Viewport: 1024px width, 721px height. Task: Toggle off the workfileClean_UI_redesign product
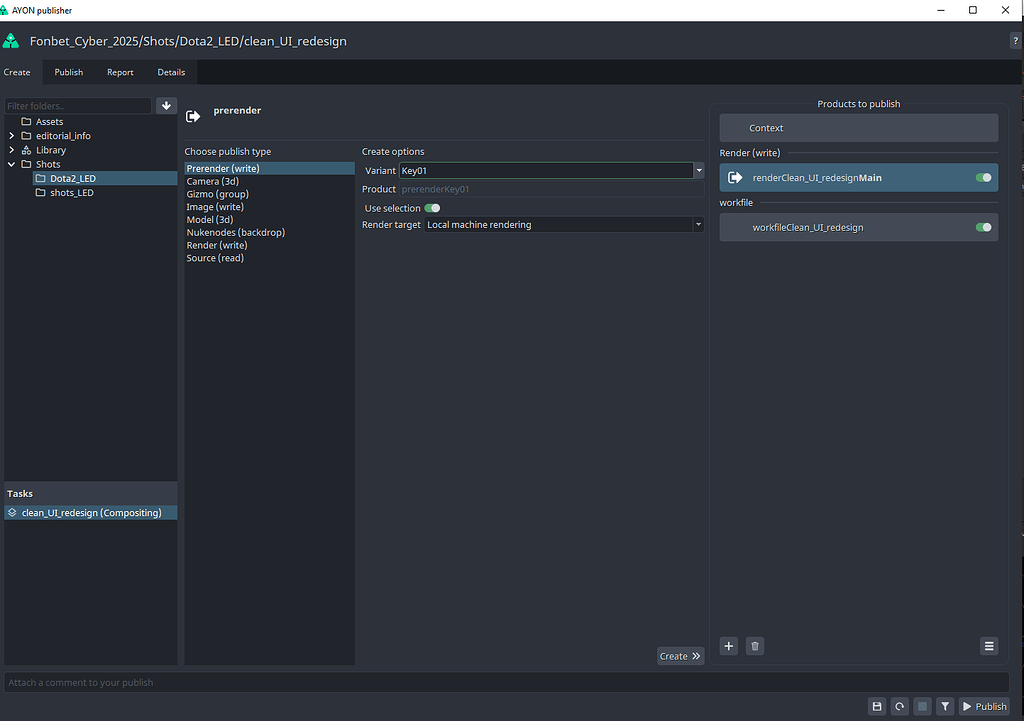982,227
